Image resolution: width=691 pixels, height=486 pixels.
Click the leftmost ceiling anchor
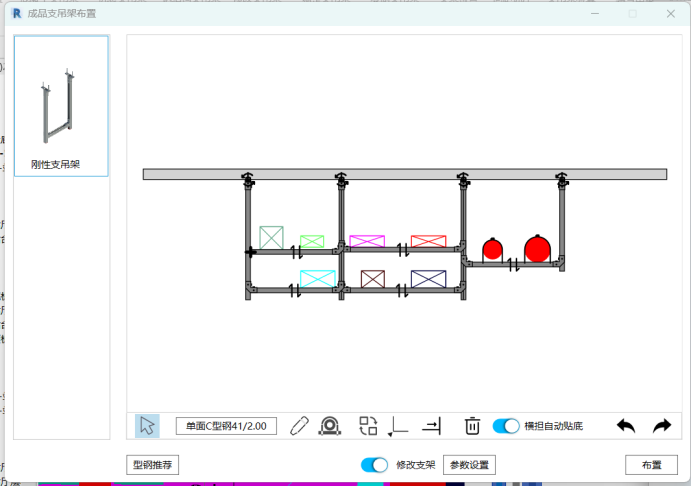pos(248,179)
